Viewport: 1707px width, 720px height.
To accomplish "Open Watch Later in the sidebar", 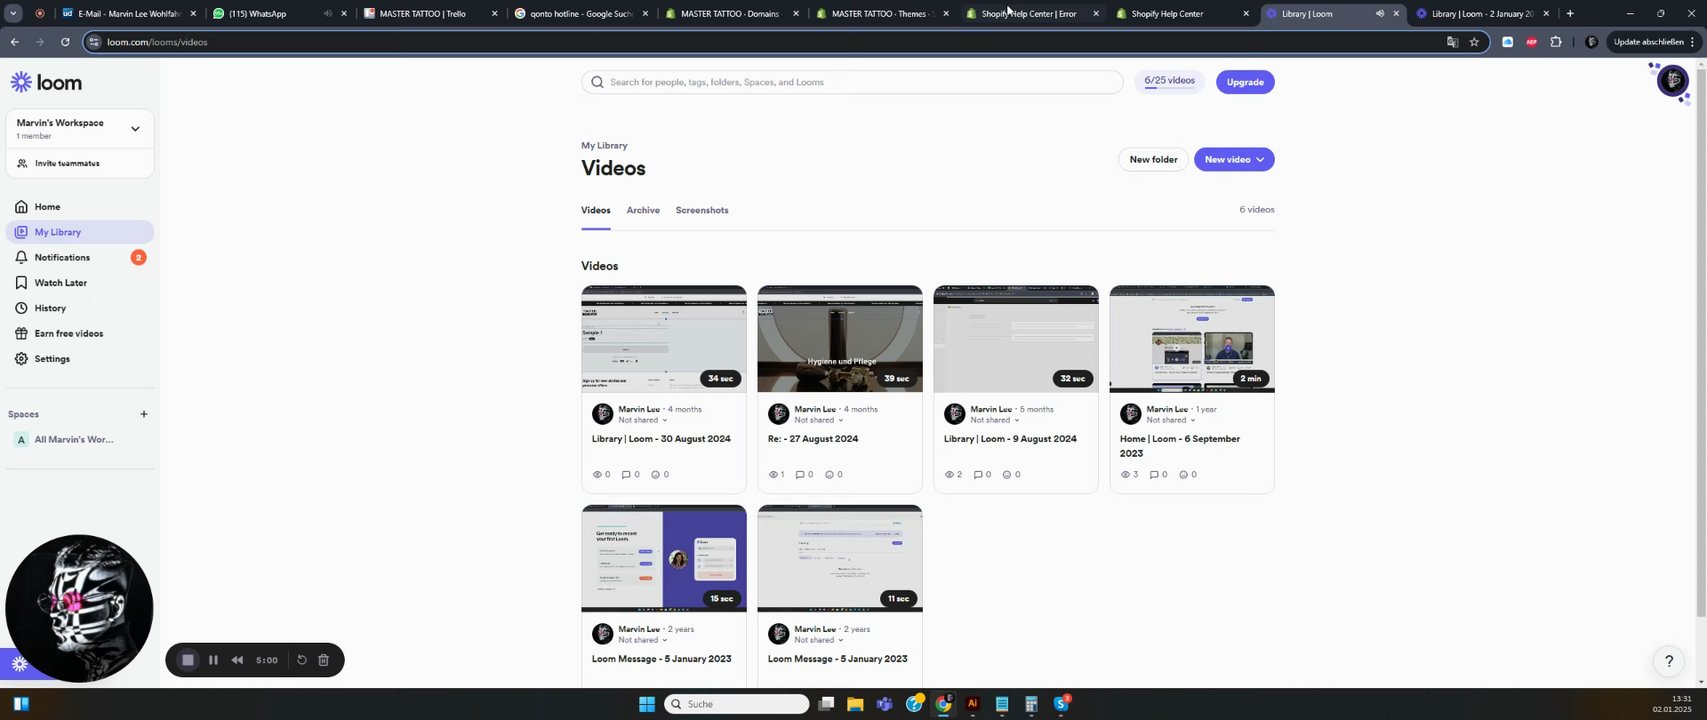I will (80, 283).
